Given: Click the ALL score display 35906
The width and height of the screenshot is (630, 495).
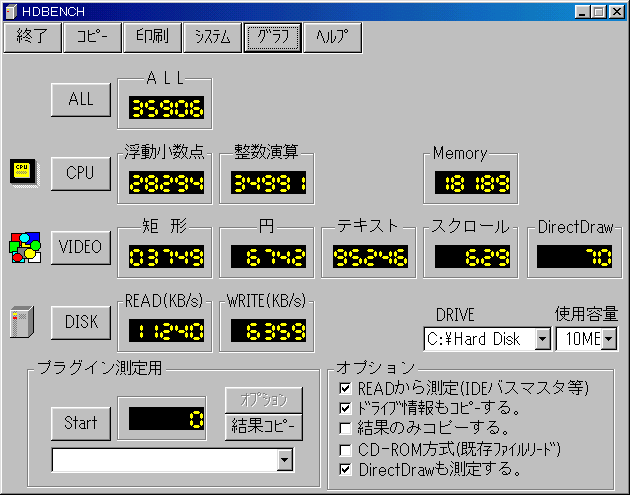Looking at the screenshot, I should click(x=166, y=108).
